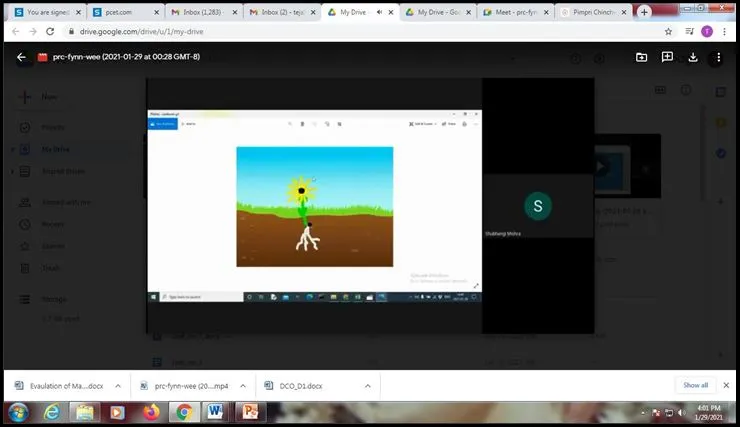Image resolution: width=740 pixels, height=427 pixels.
Task: Expand options for Evaulation of Ma...docx download
Action: (x=118, y=386)
